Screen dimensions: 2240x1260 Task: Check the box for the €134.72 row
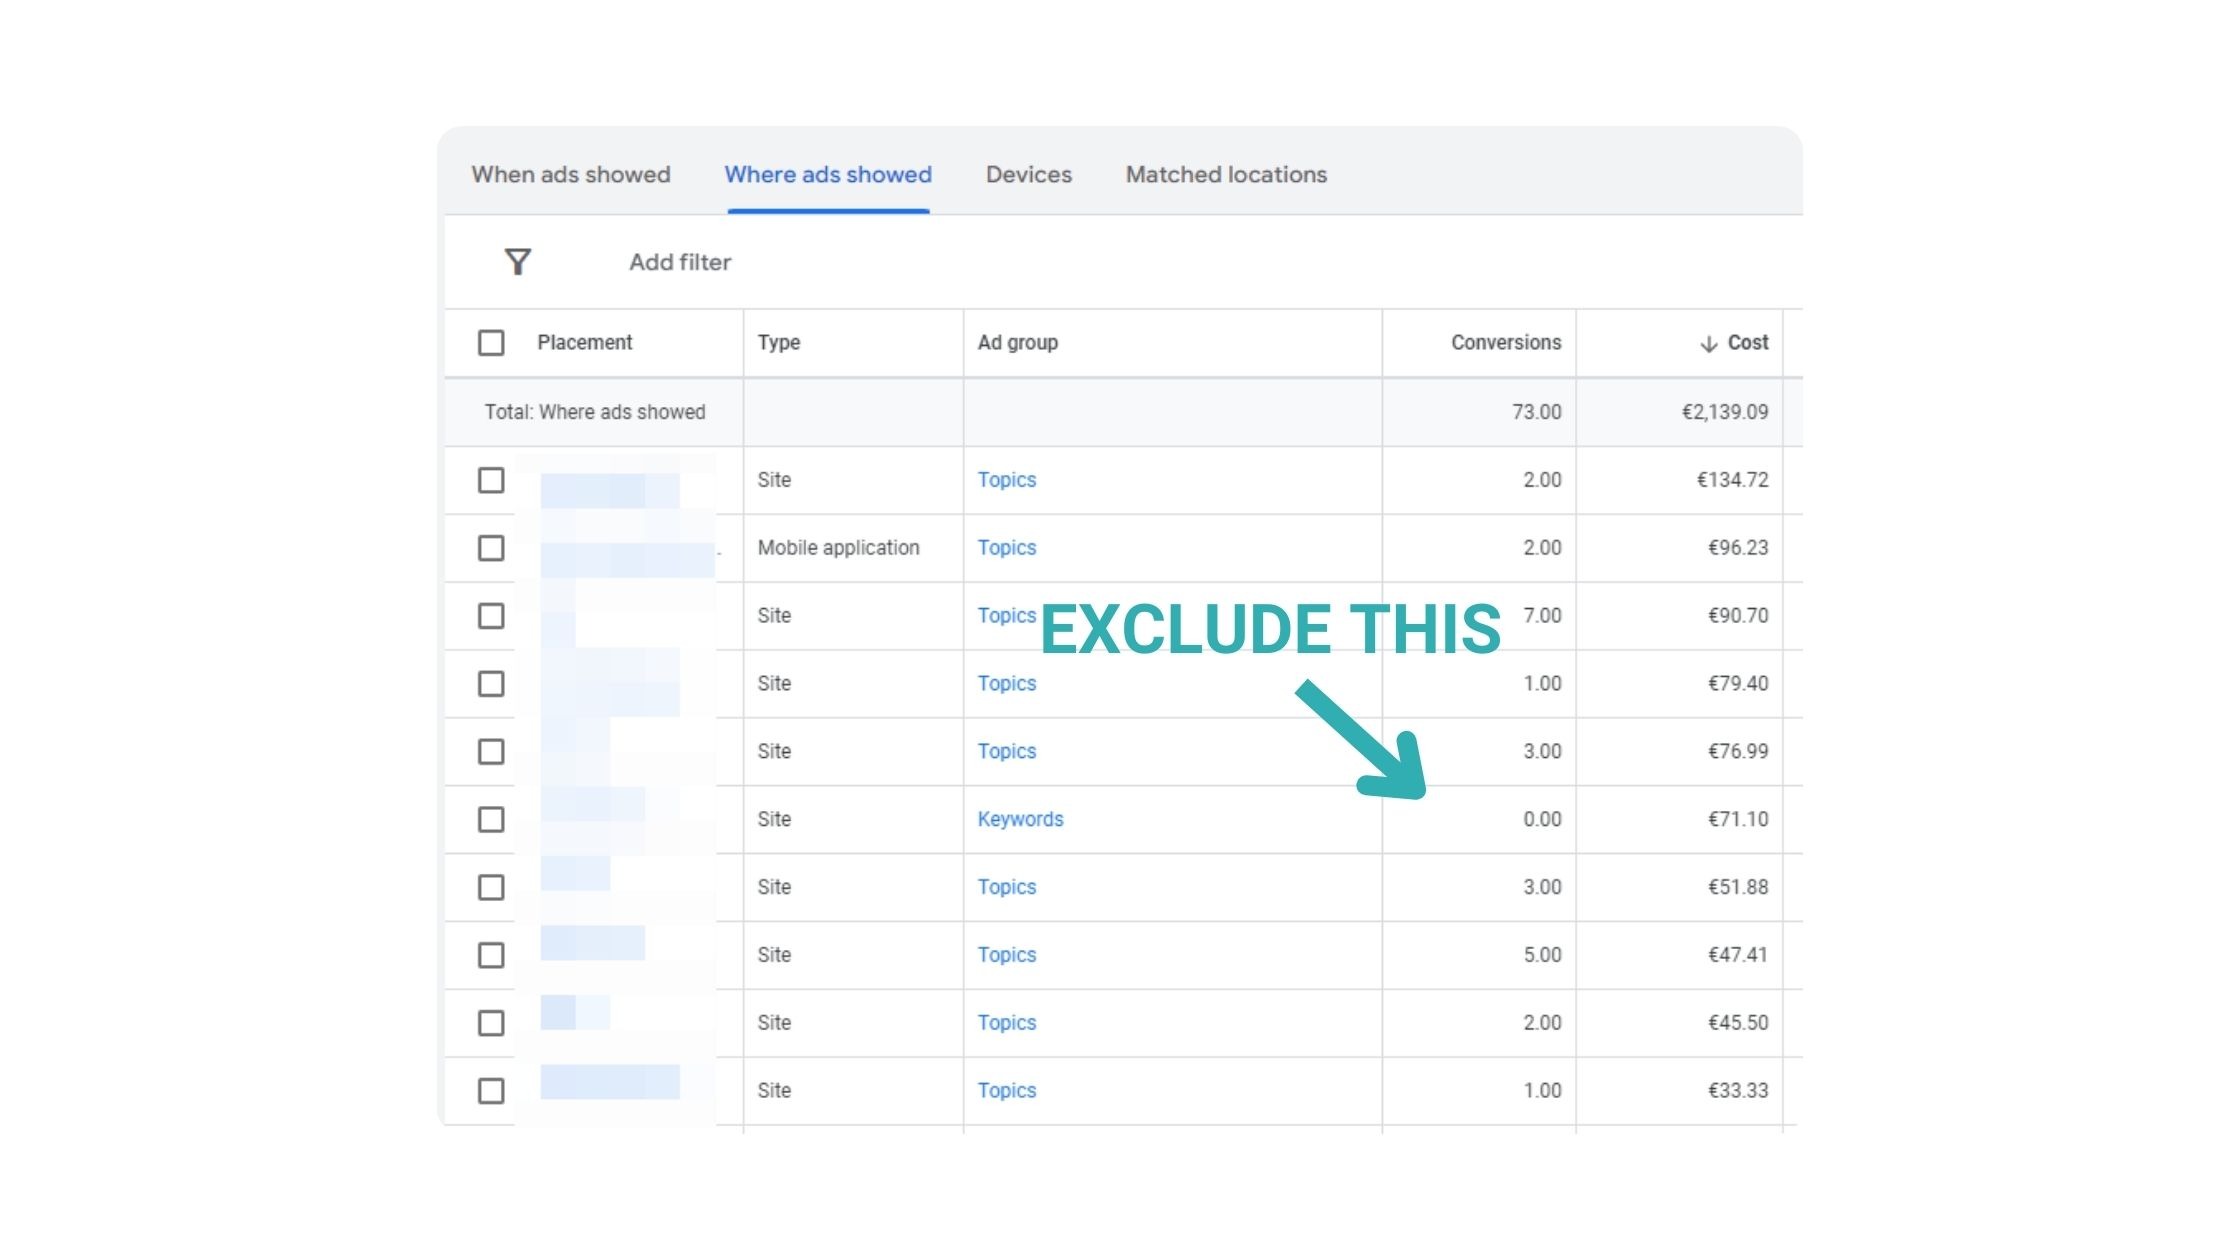[x=491, y=480]
